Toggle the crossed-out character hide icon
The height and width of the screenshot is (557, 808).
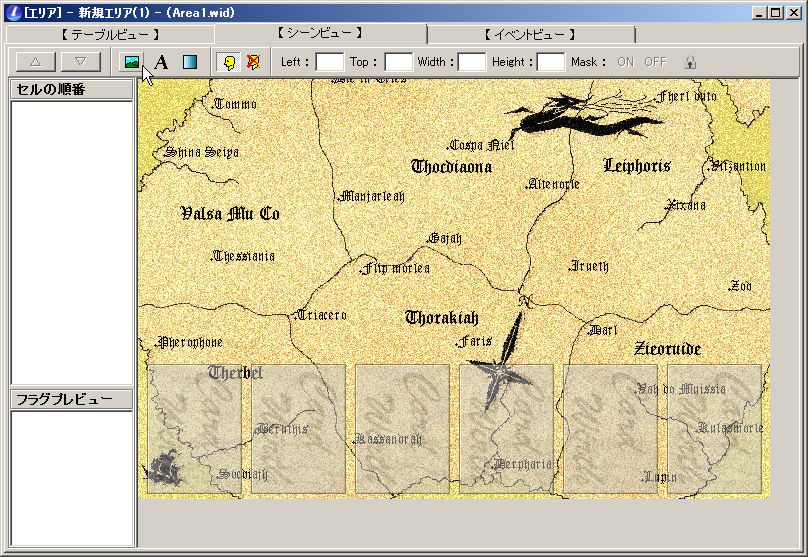(x=253, y=62)
